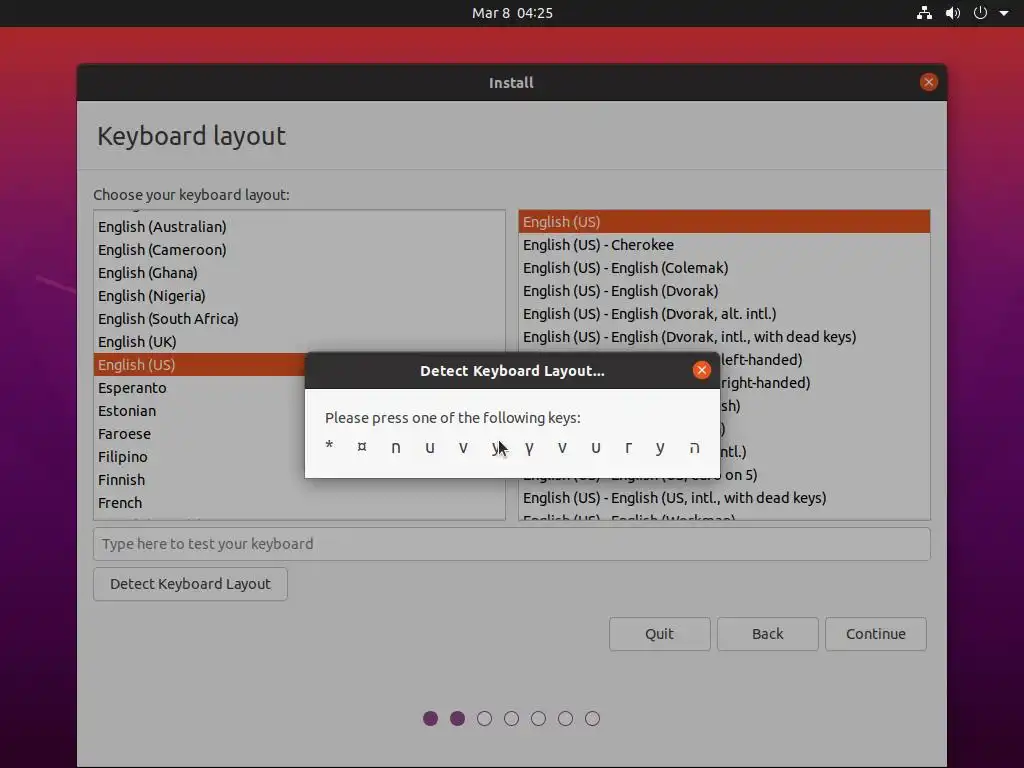Select English (Nigeria) layout
Viewport: 1024px width, 768px height.
click(299, 296)
